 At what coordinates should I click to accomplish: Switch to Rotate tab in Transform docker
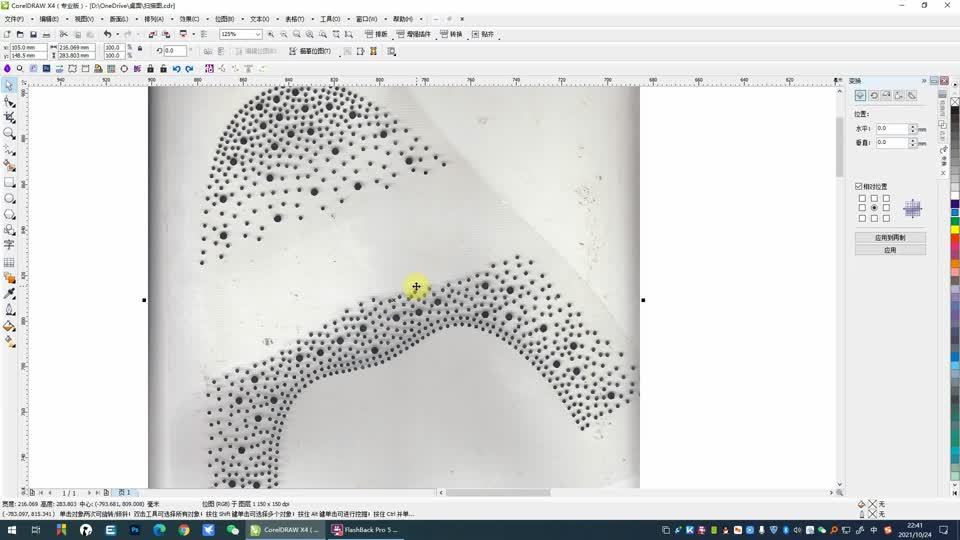873,95
